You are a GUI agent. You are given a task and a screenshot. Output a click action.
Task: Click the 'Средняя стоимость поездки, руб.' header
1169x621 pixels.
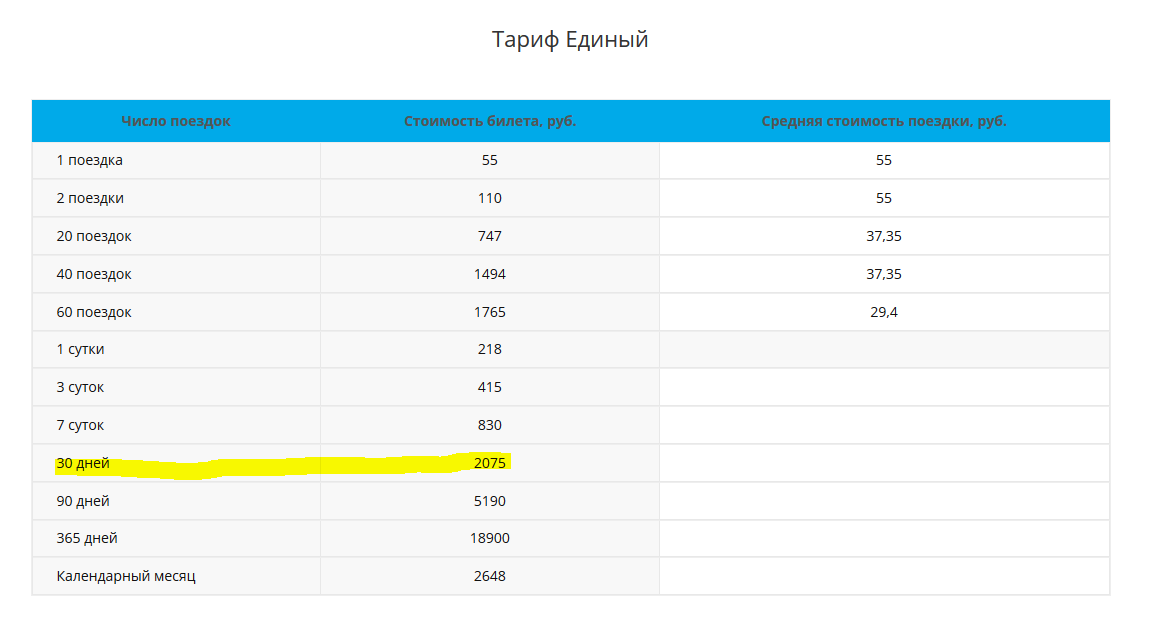pyautogui.click(x=883, y=121)
